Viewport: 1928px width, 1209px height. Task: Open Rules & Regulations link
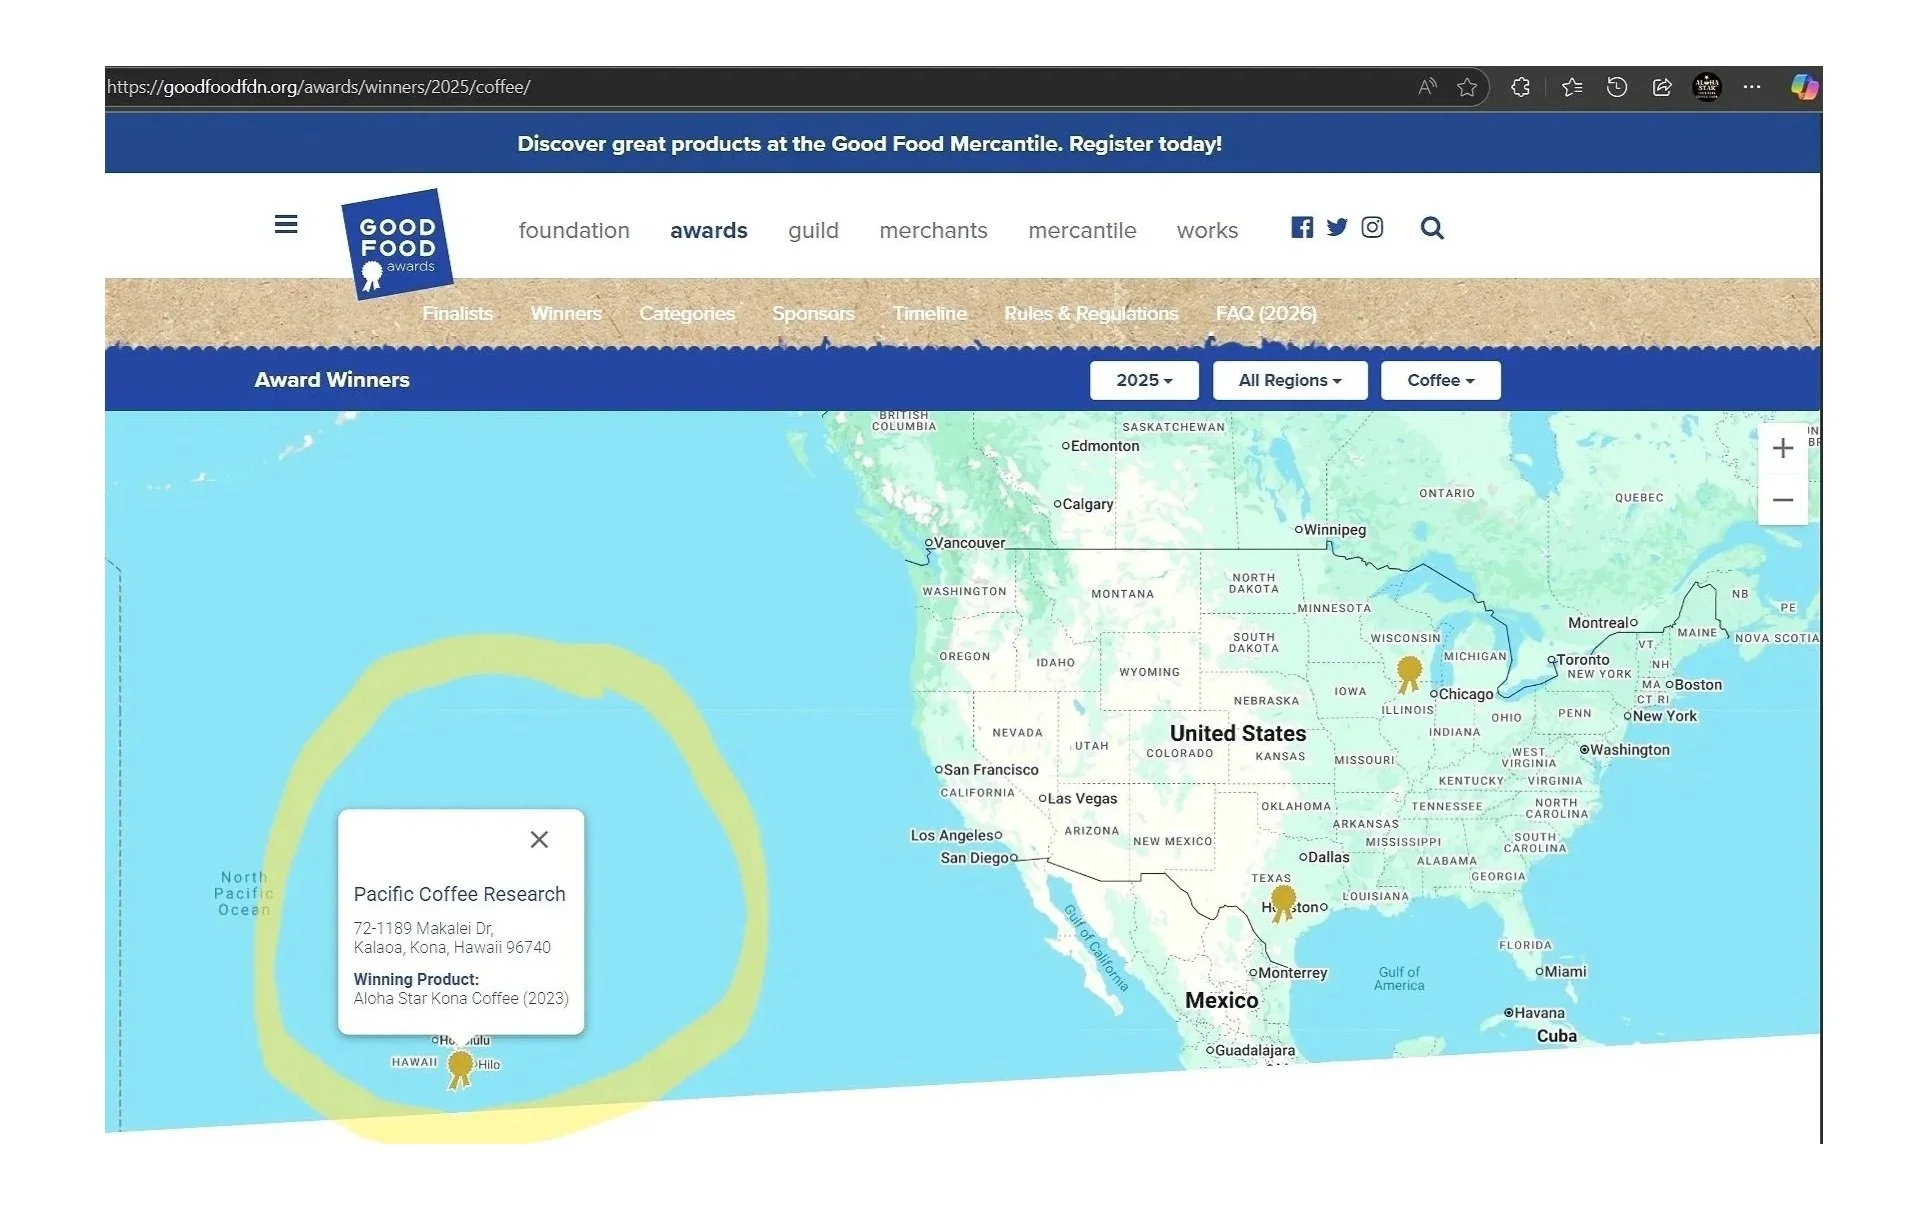(x=1091, y=313)
